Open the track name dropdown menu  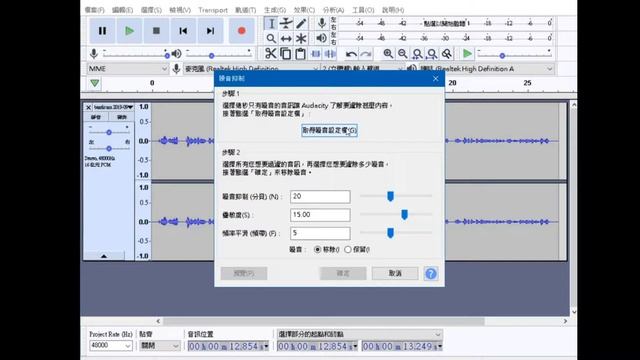pos(113,107)
